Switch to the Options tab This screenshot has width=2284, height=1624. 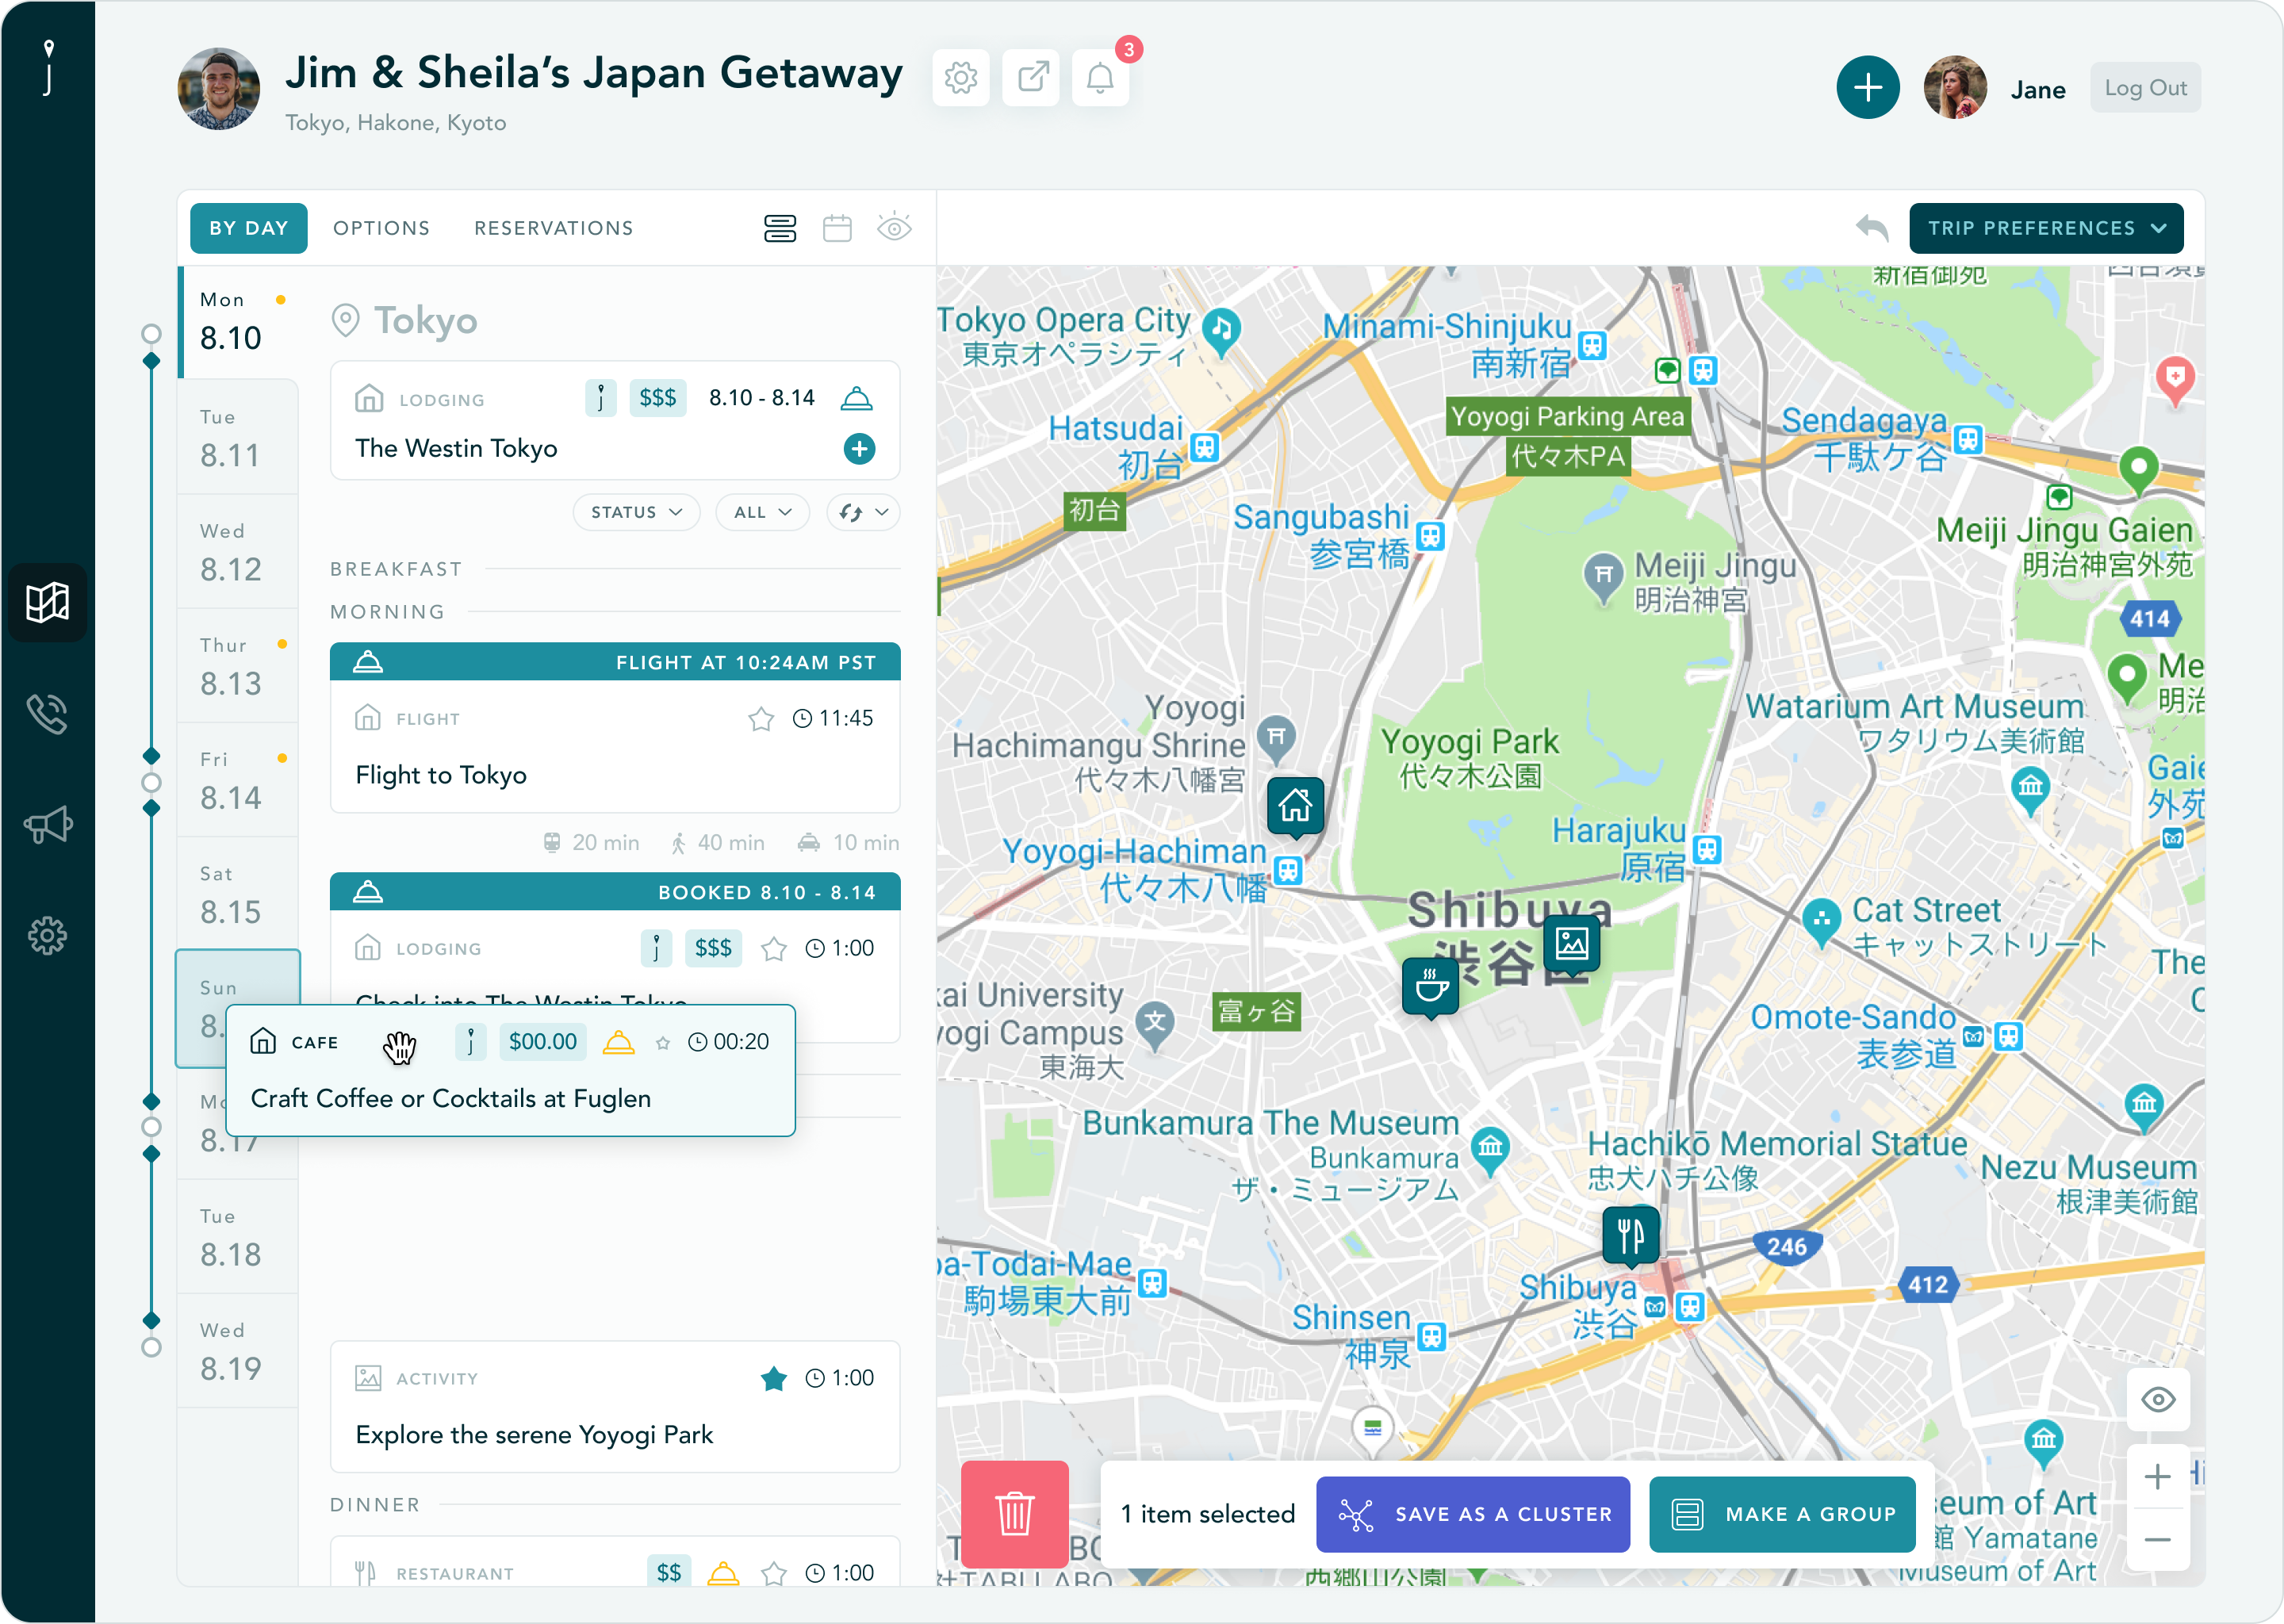tap(381, 228)
